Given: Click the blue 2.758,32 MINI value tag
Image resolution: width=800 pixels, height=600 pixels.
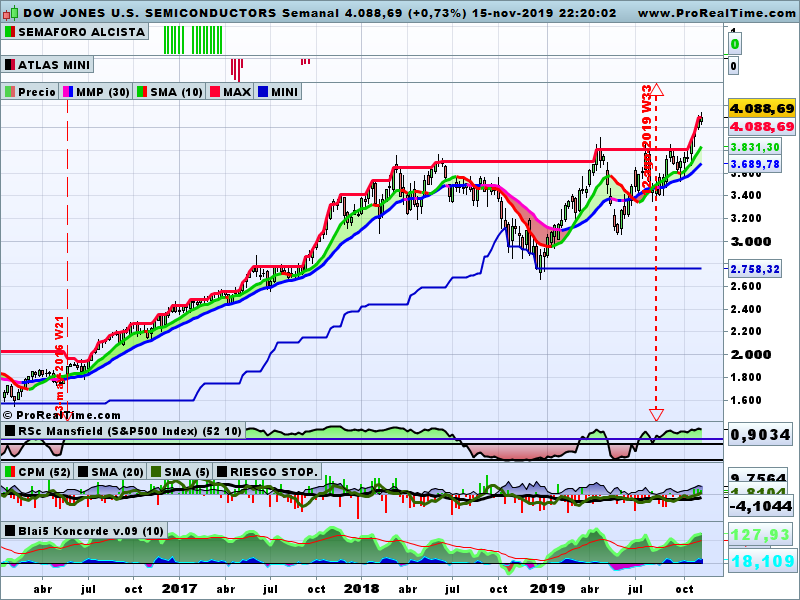Looking at the screenshot, I should tap(755, 269).
